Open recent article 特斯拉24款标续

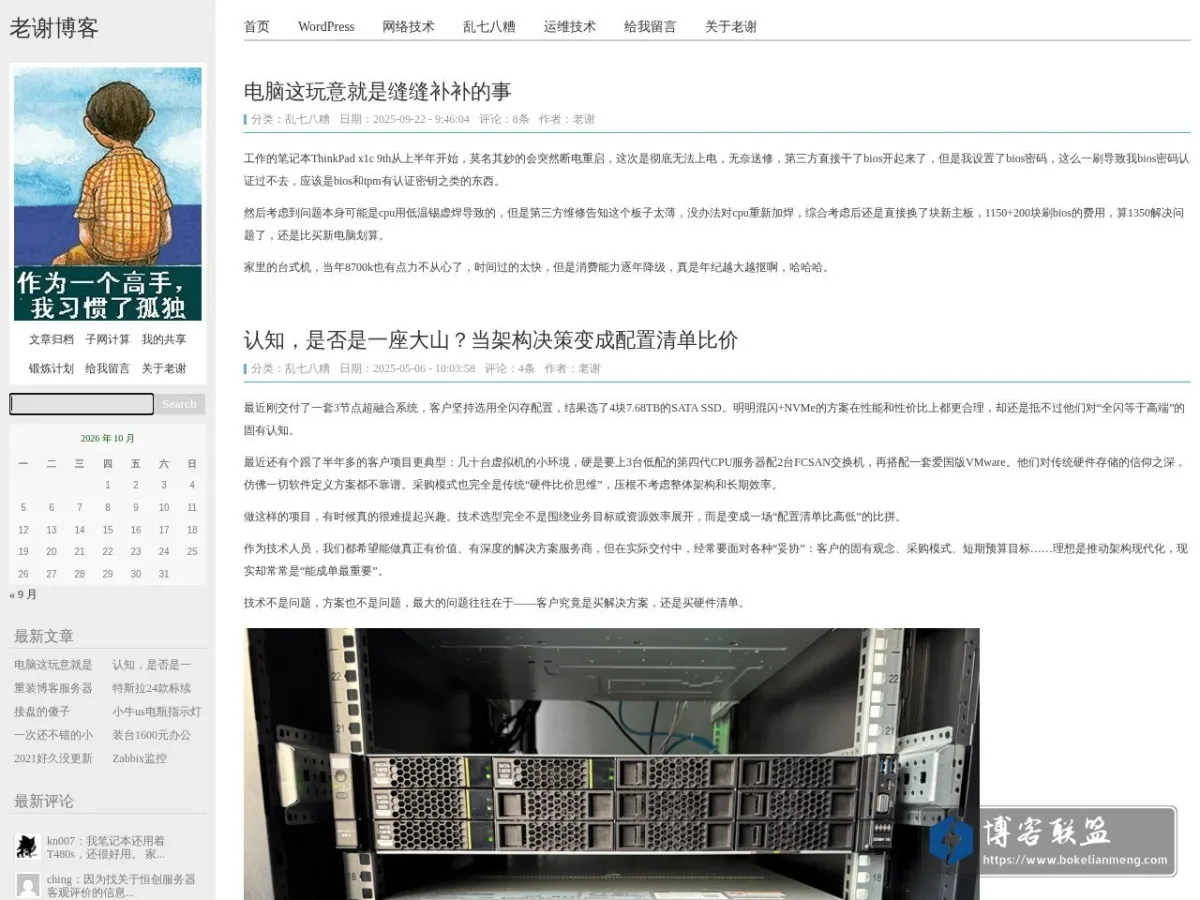151,688
